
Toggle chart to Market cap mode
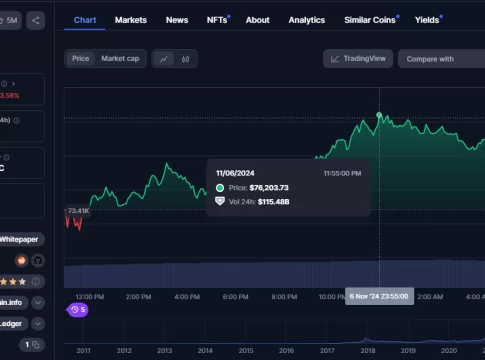point(120,59)
